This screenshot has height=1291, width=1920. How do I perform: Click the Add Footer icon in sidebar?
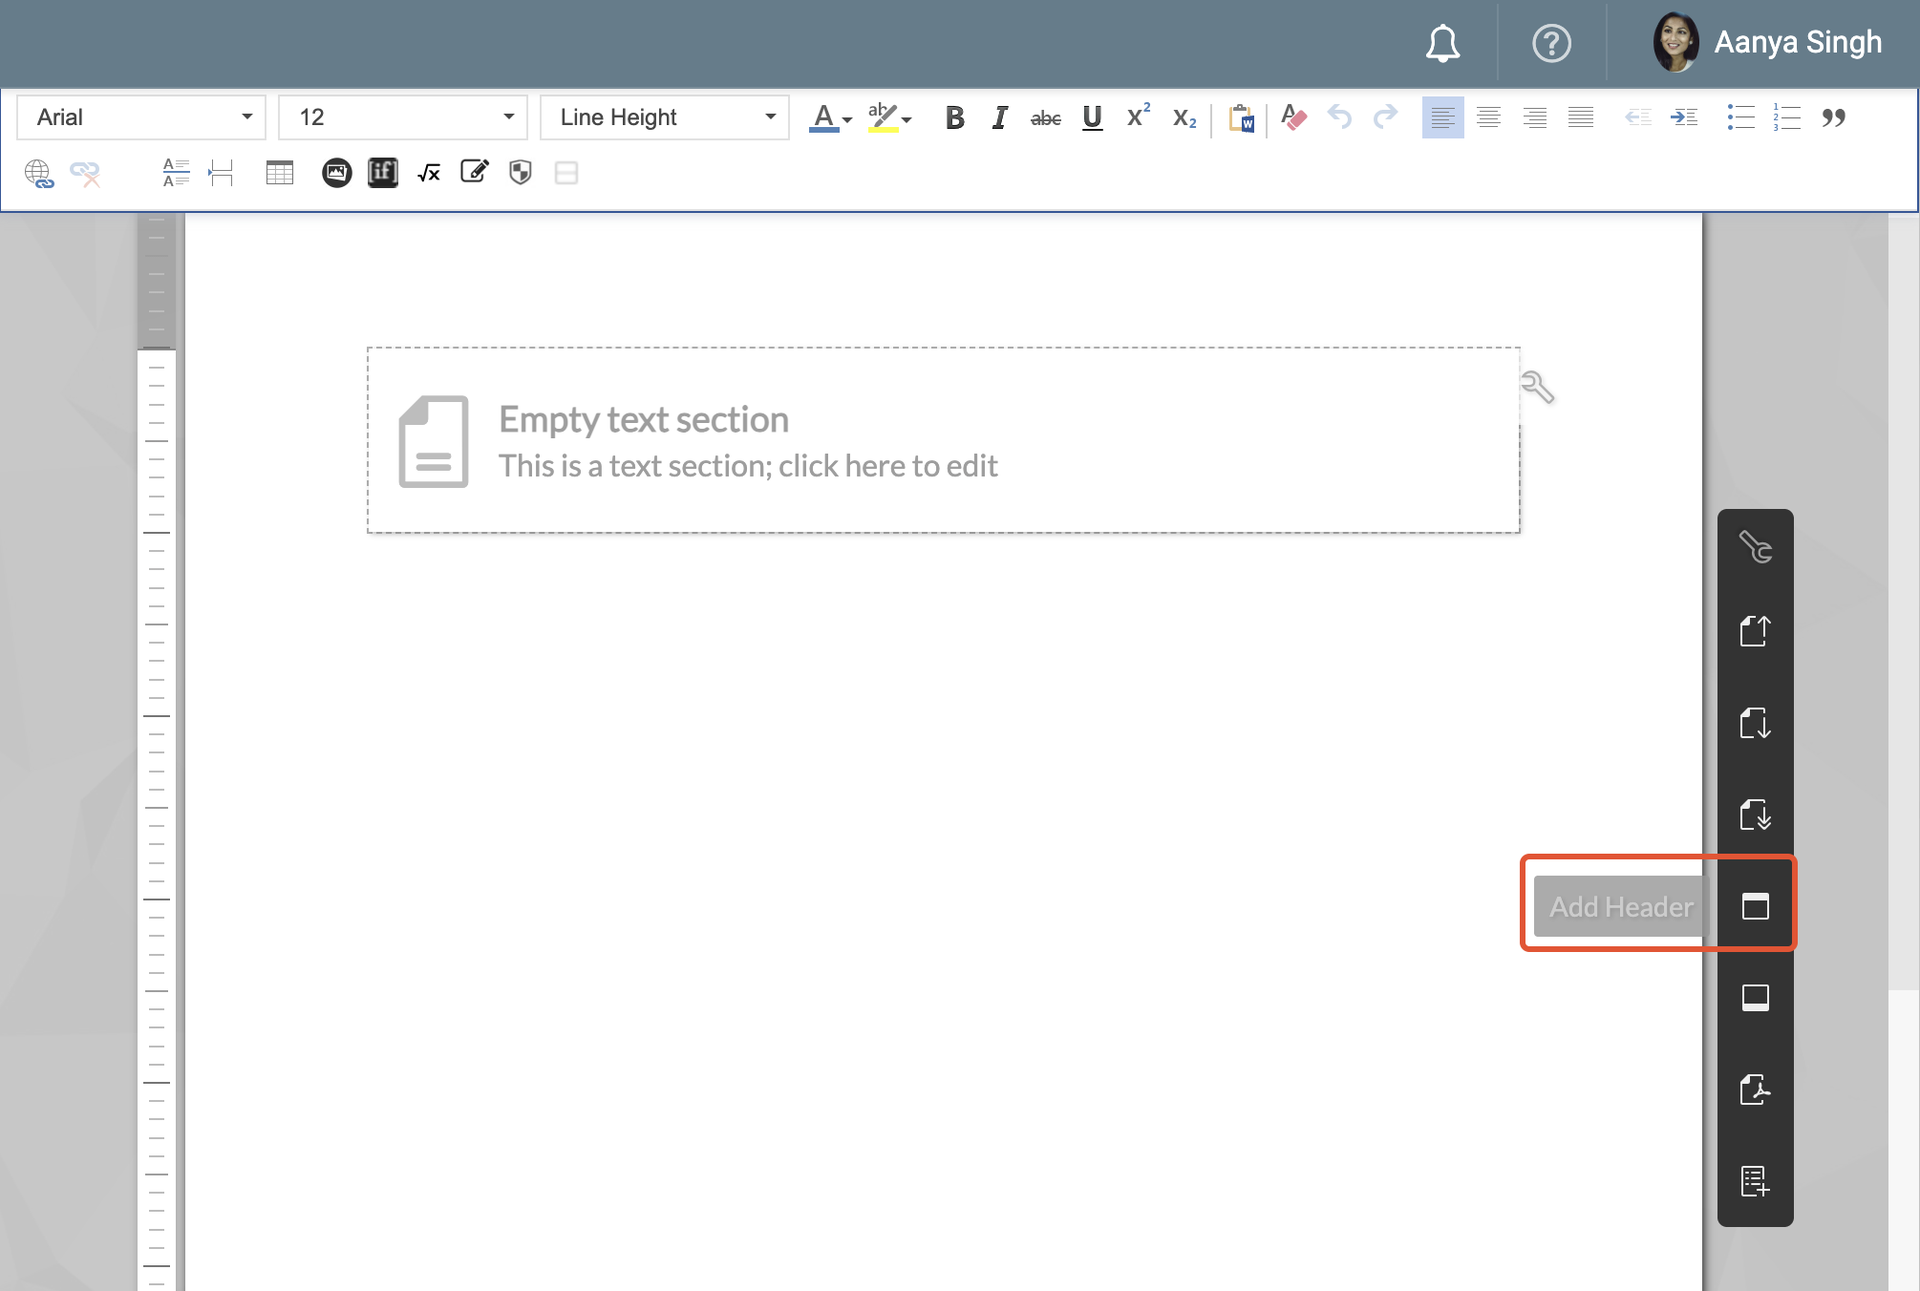pyautogui.click(x=1755, y=998)
